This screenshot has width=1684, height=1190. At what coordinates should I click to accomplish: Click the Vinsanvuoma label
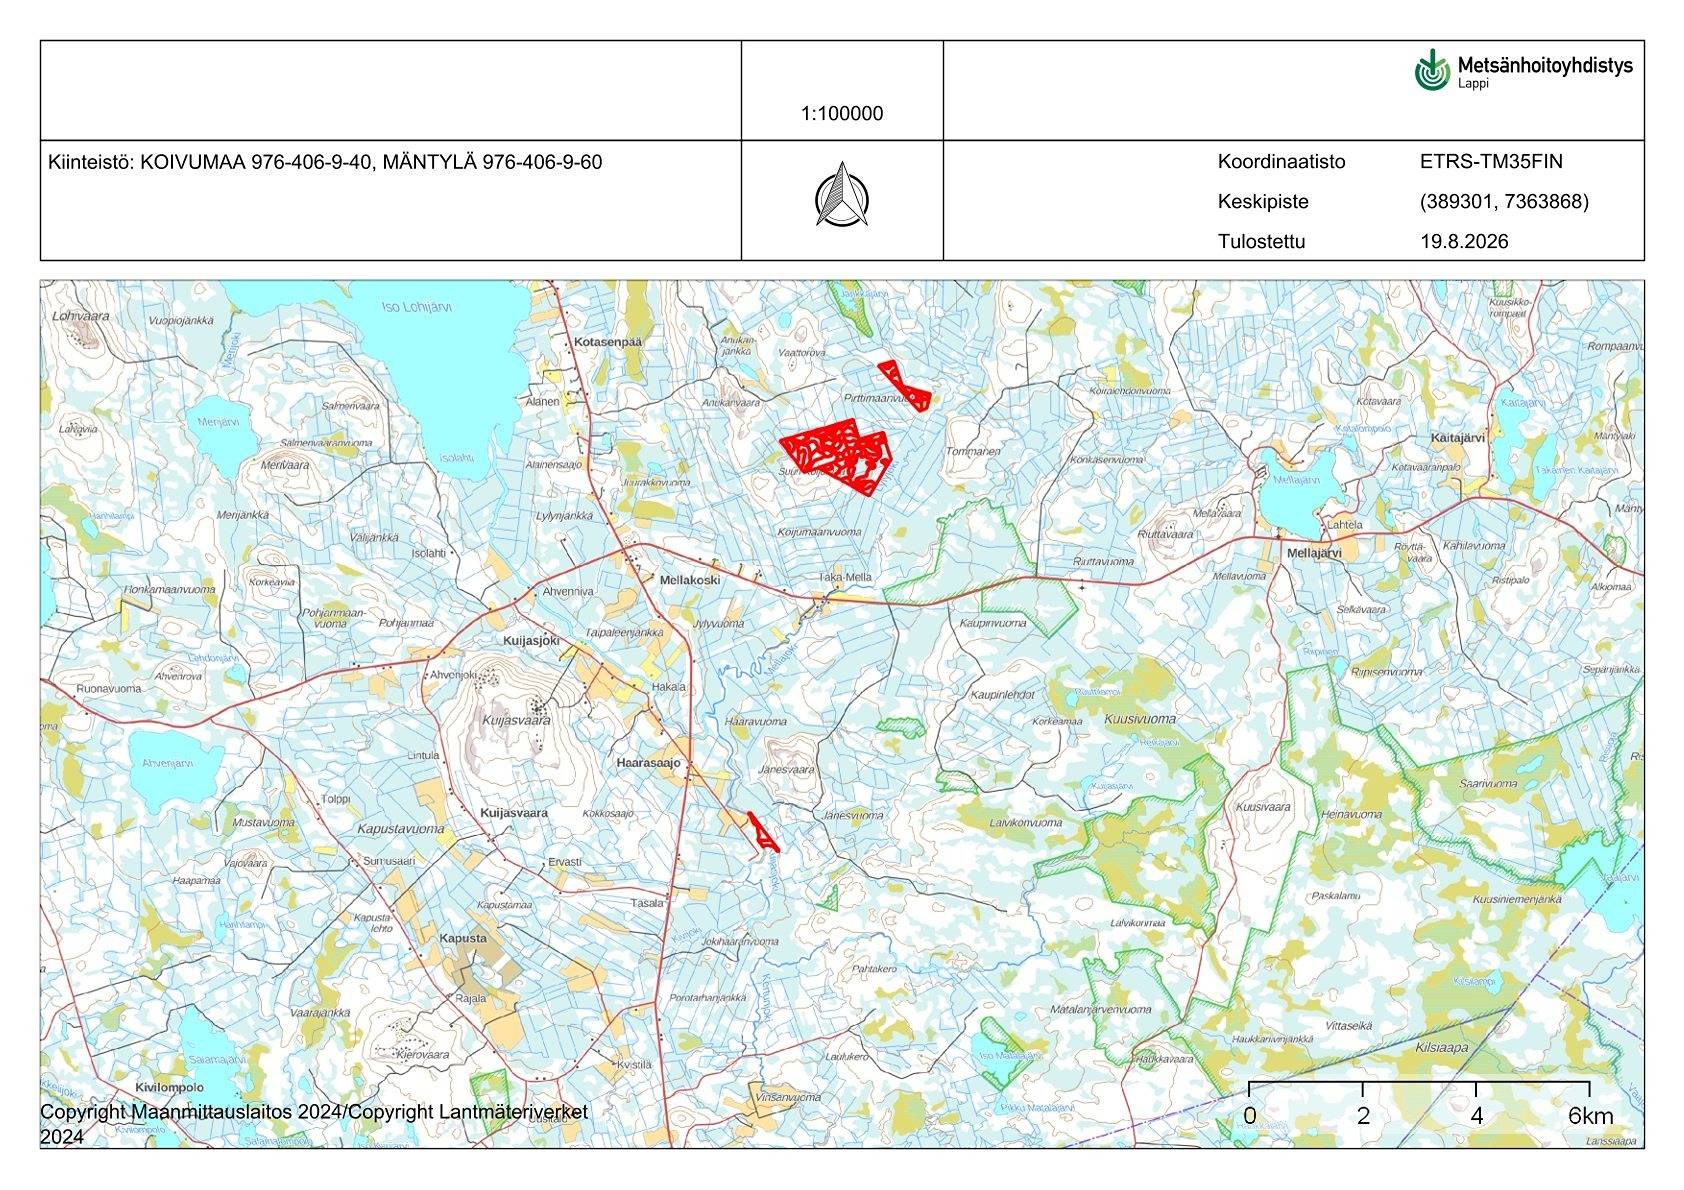tap(788, 1097)
